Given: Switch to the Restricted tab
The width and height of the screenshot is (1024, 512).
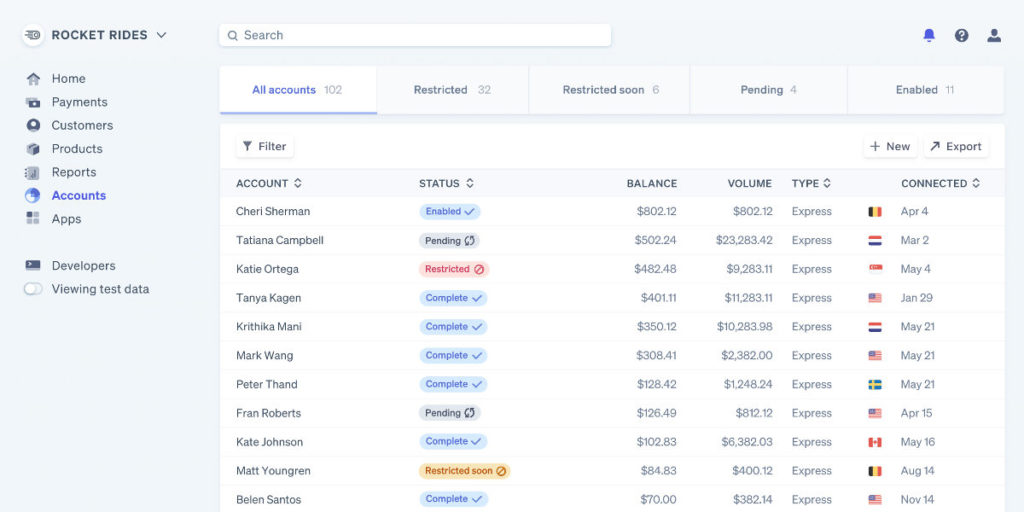Looking at the screenshot, I should [x=452, y=90].
